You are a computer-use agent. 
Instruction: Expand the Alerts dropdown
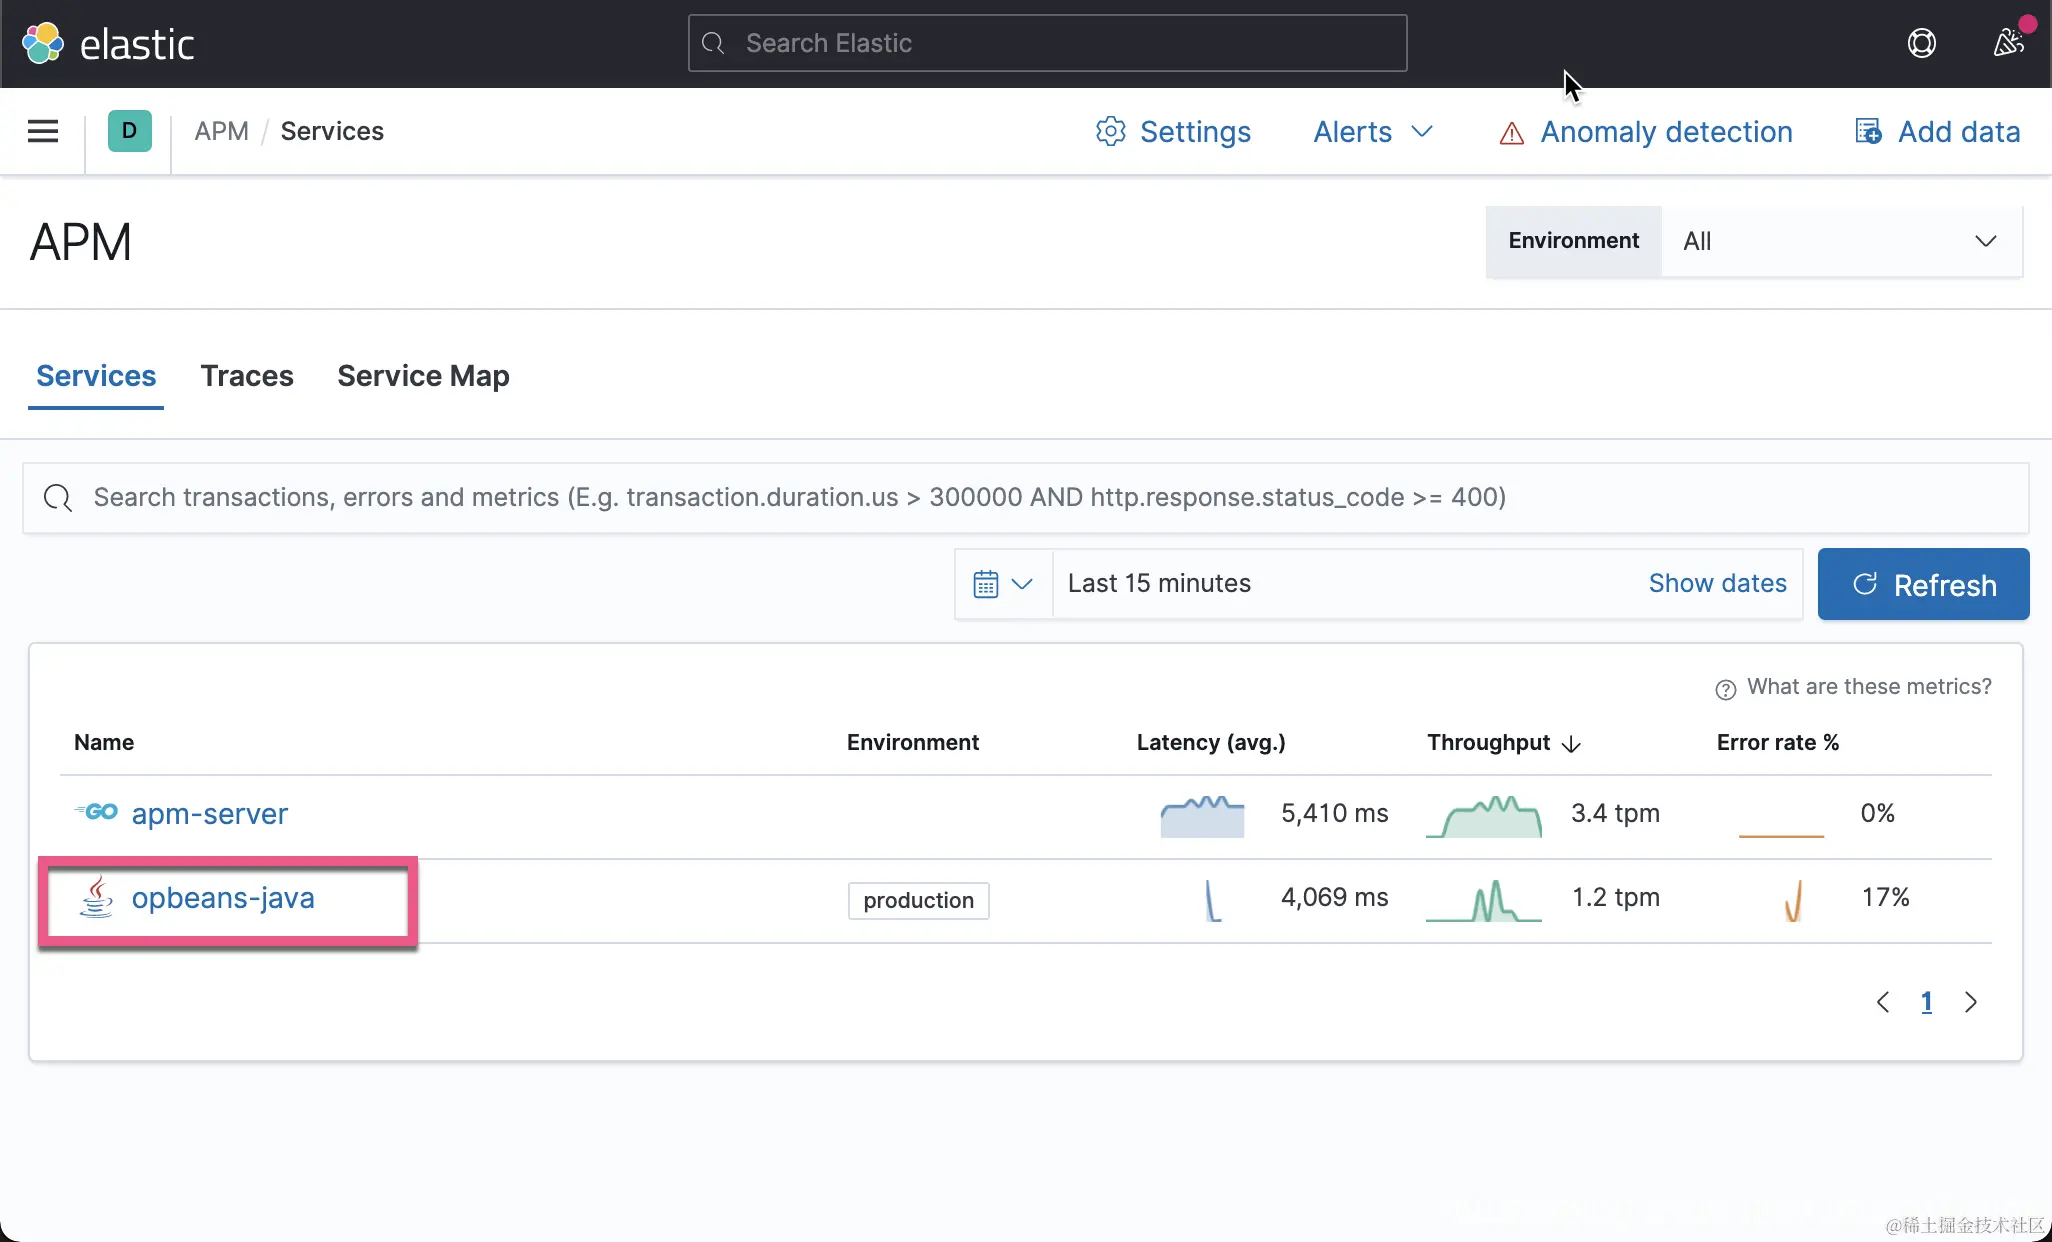click(1373, 132)
